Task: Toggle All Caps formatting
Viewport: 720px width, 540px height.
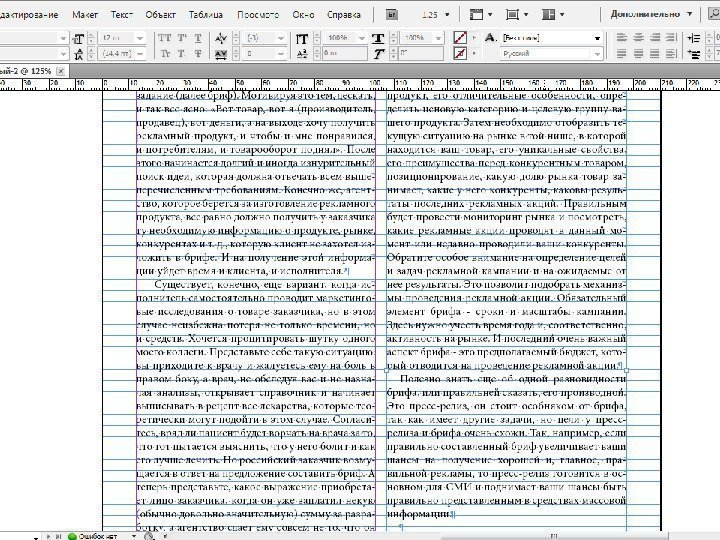Action: coord(164,38)
